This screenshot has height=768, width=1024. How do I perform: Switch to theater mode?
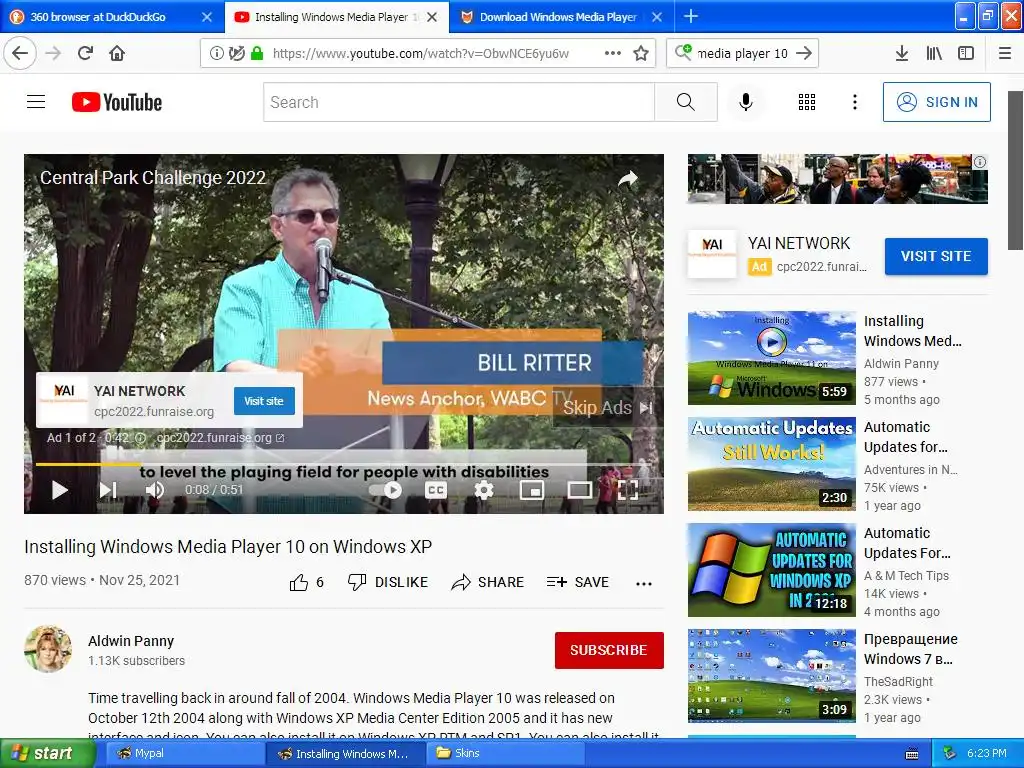click(x=580, y=490)
